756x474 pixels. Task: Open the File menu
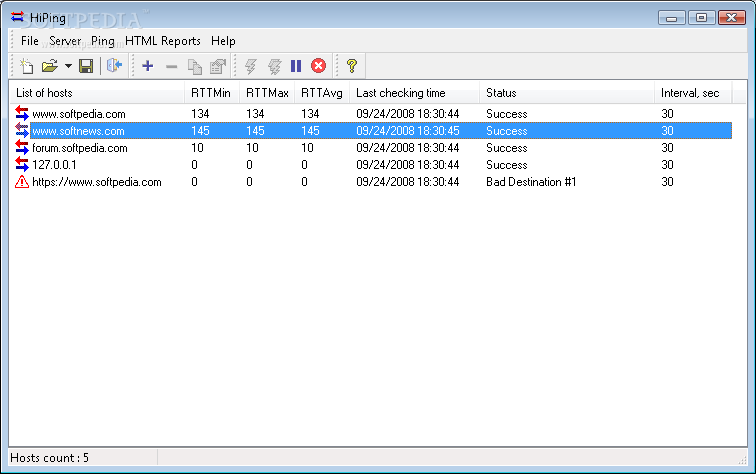(29, 41)
